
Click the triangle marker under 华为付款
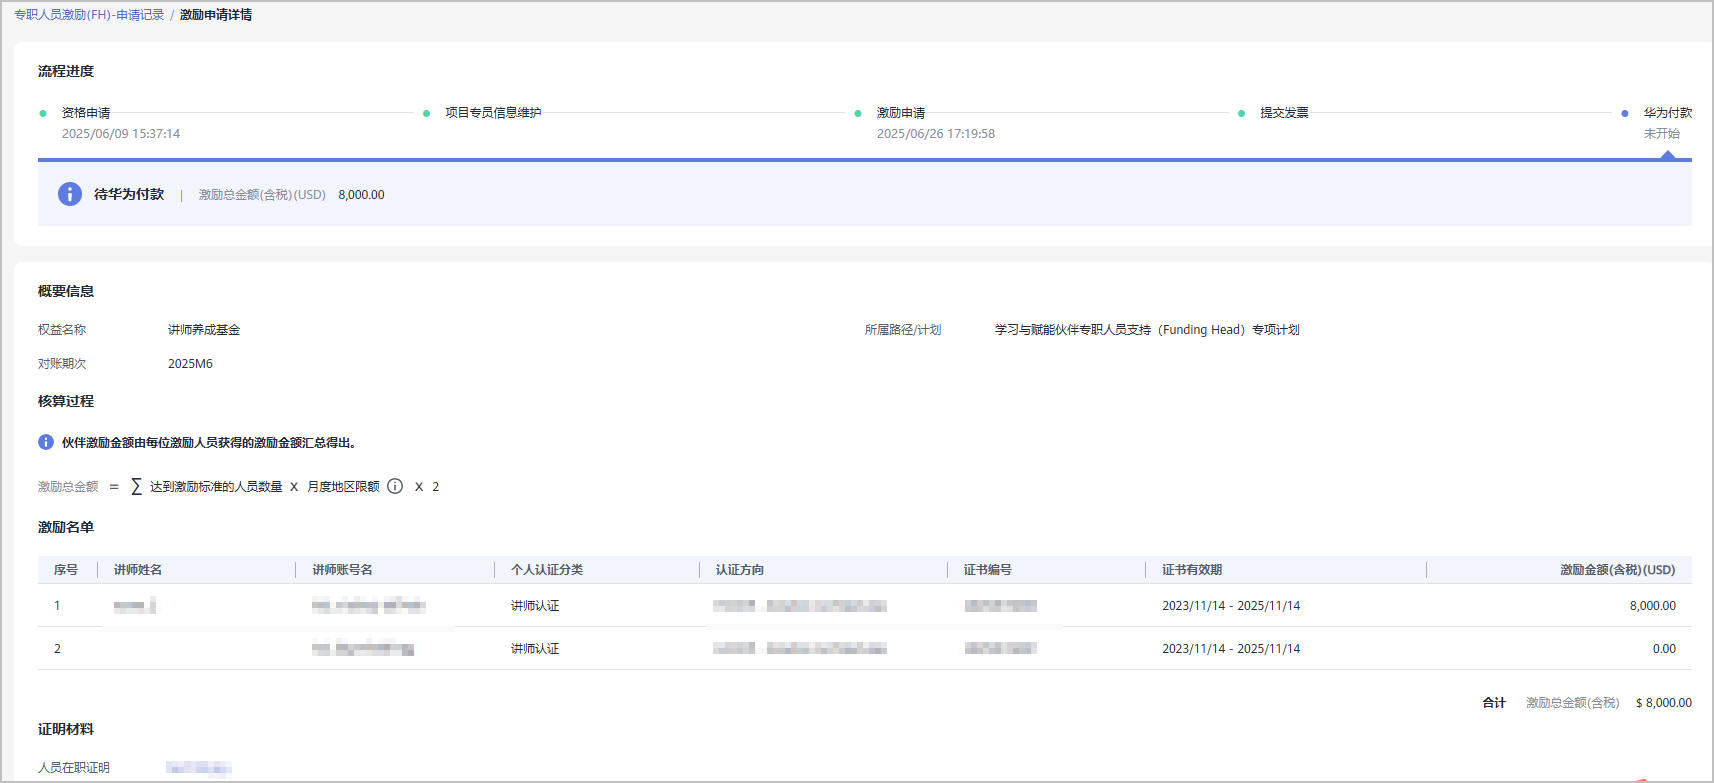click(x=1667, y=155)
